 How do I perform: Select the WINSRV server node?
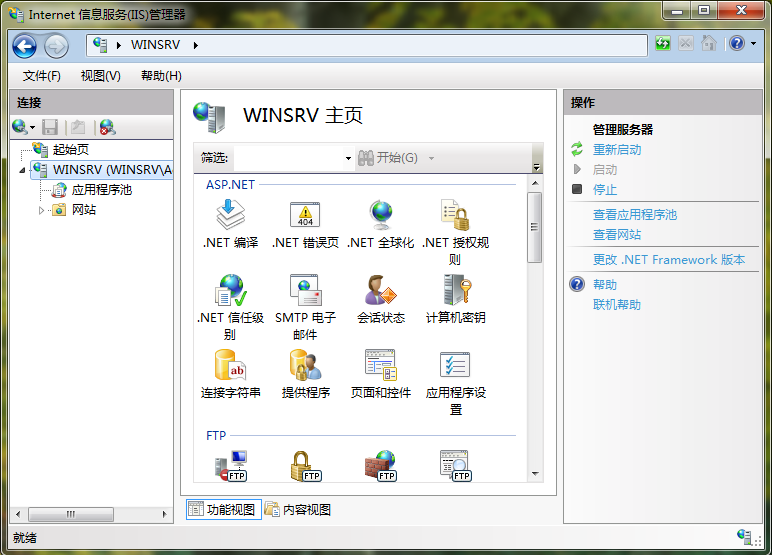point(112,170)
